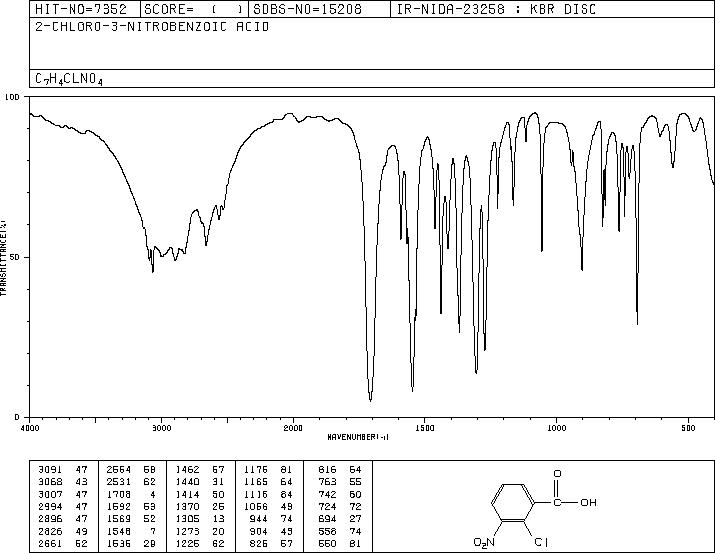Viewport: 715px width, 553px height.
Task: Click the molecular formula 'C7H4CLNO4'
Action: [x=69, y=79]
